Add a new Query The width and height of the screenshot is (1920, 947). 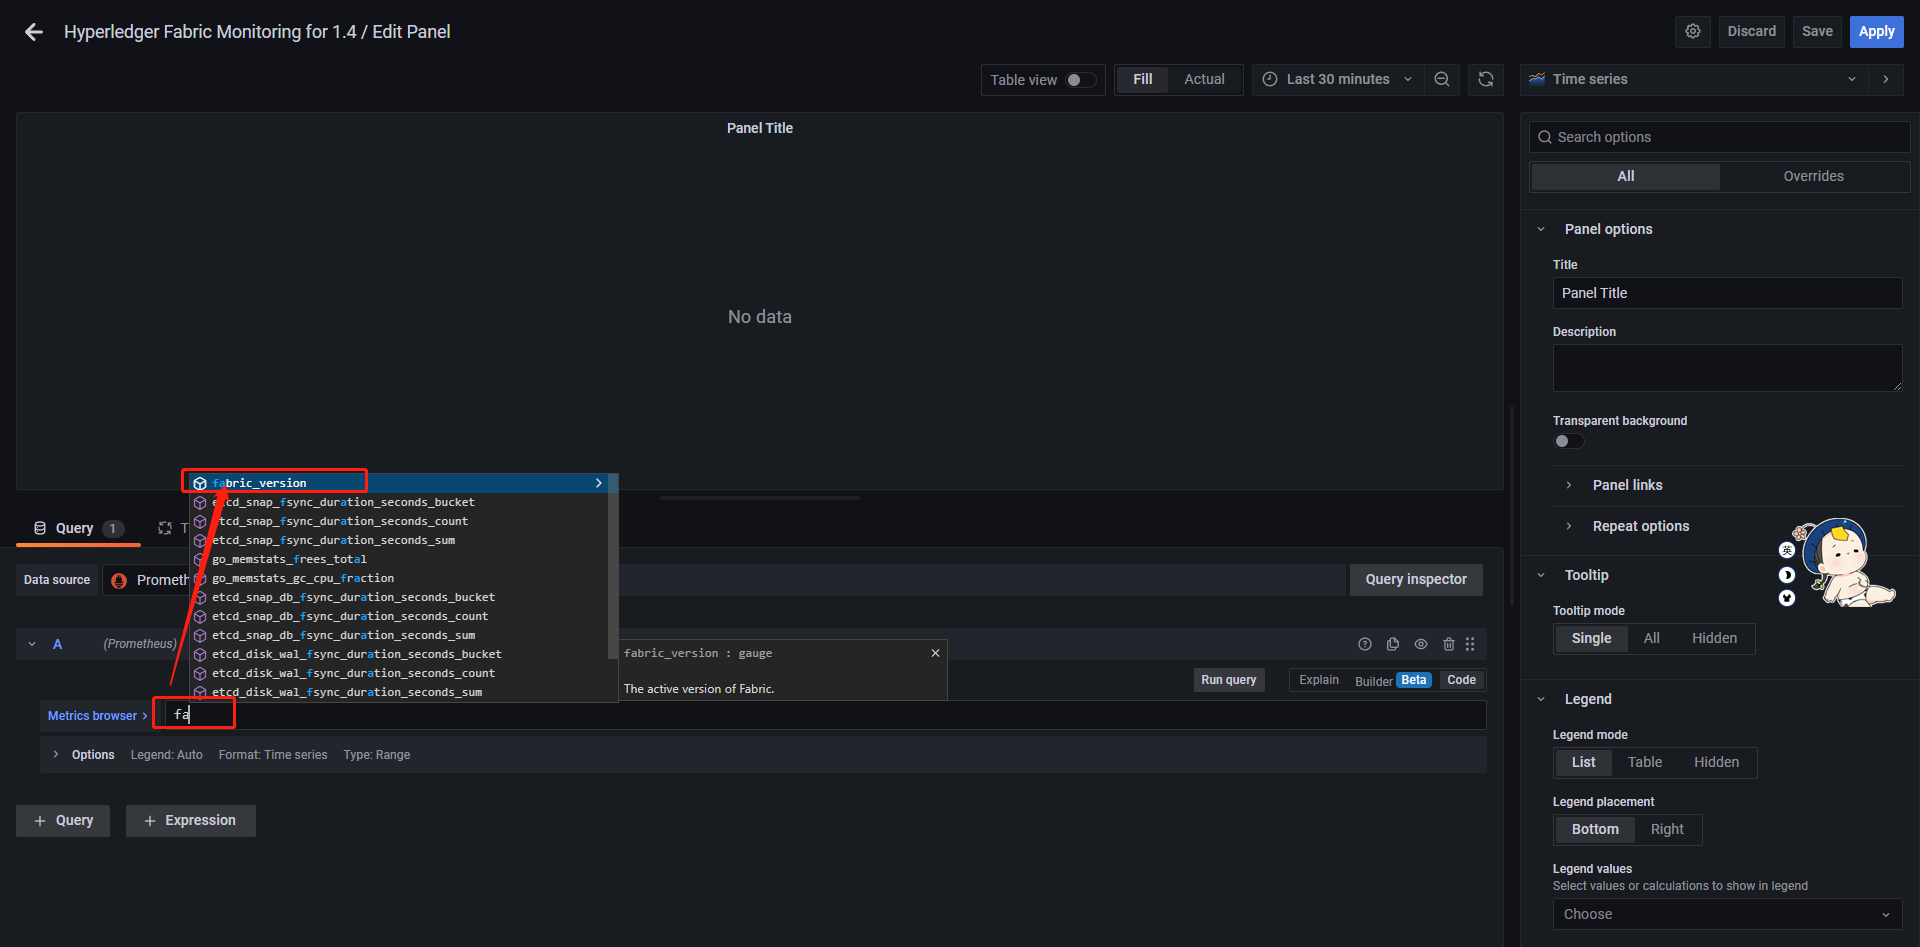point(63,821)
